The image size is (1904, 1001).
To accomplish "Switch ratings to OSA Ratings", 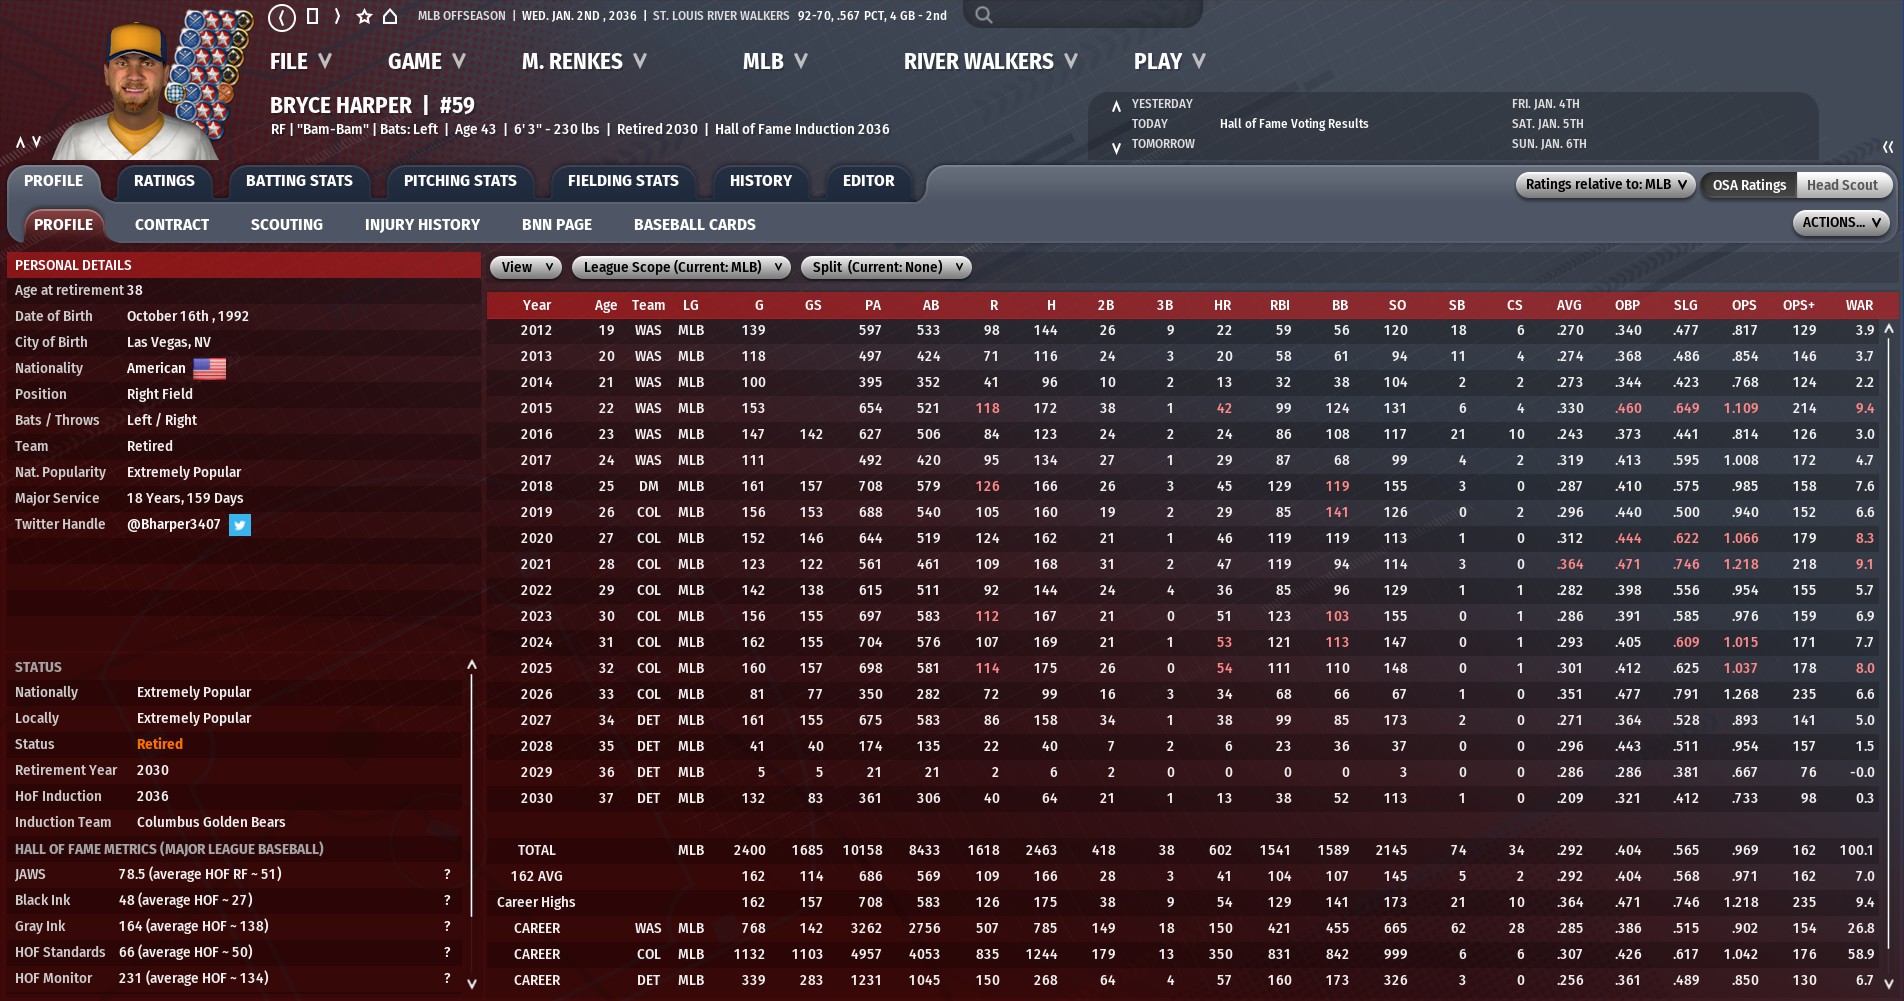I will [x=1749, y=185].
